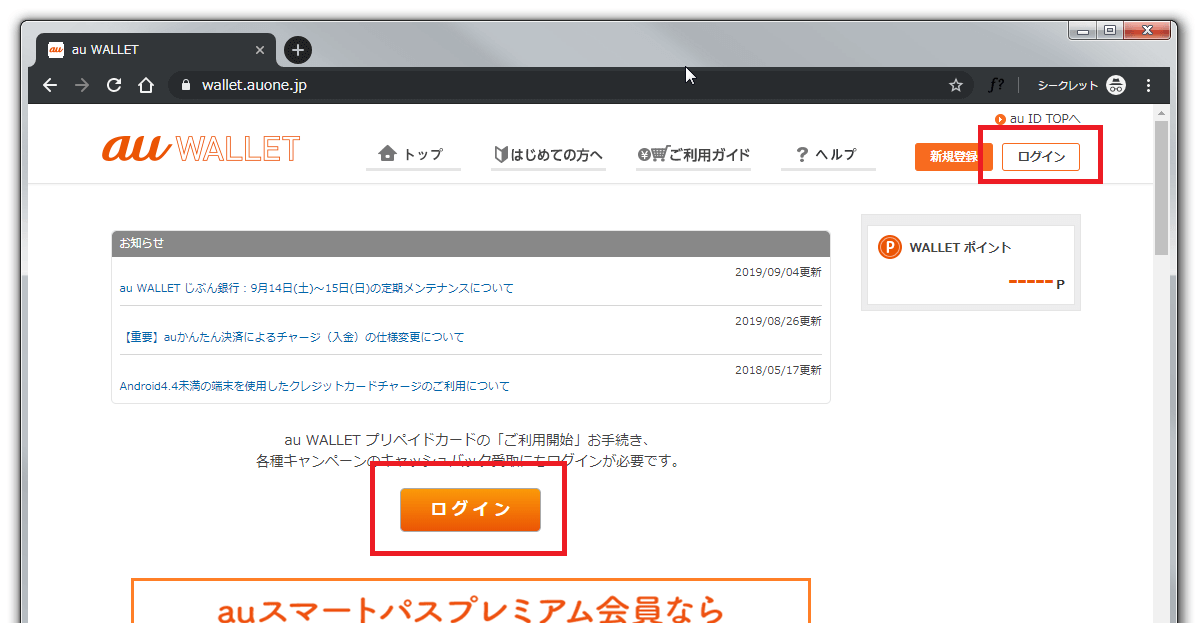Click the orange 新規登録 button
1198x623 pixels.
[953, 157]
